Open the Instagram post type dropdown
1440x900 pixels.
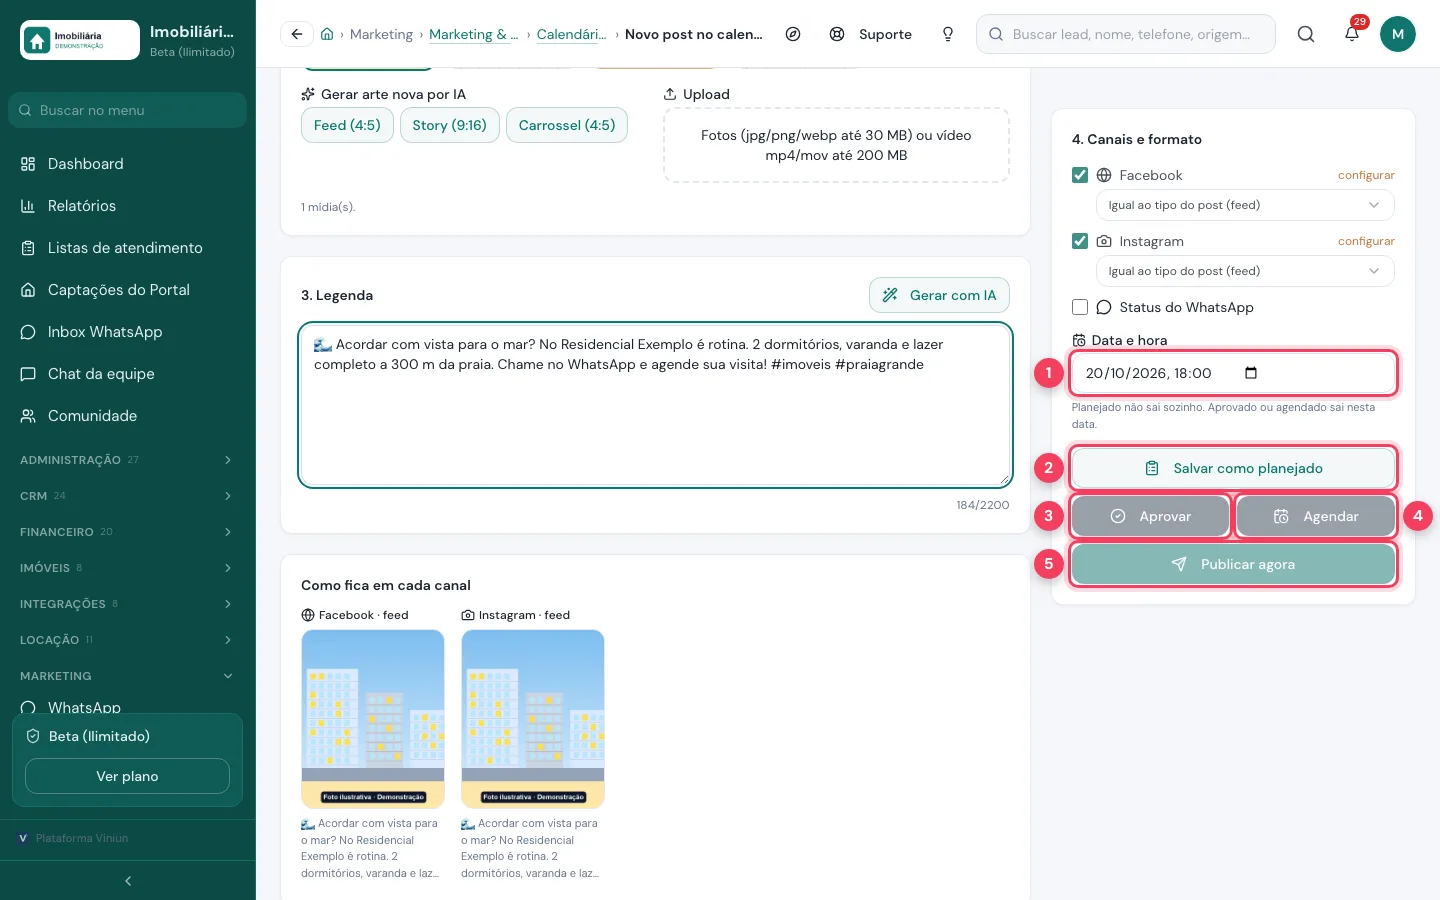(x=1245, y=271)
